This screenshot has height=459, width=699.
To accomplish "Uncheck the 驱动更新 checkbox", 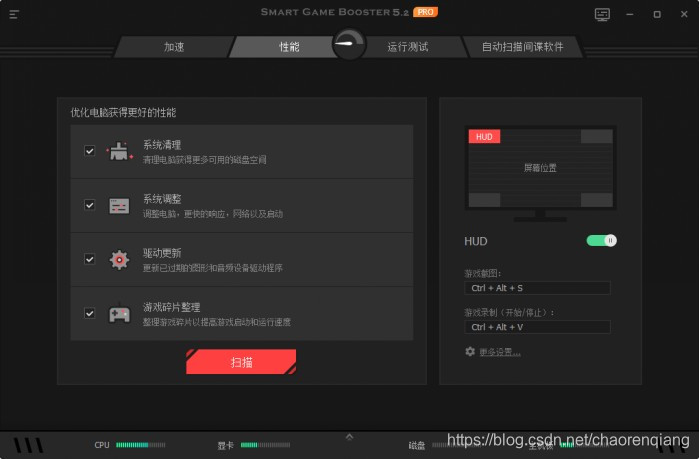I will click(90, 259).
